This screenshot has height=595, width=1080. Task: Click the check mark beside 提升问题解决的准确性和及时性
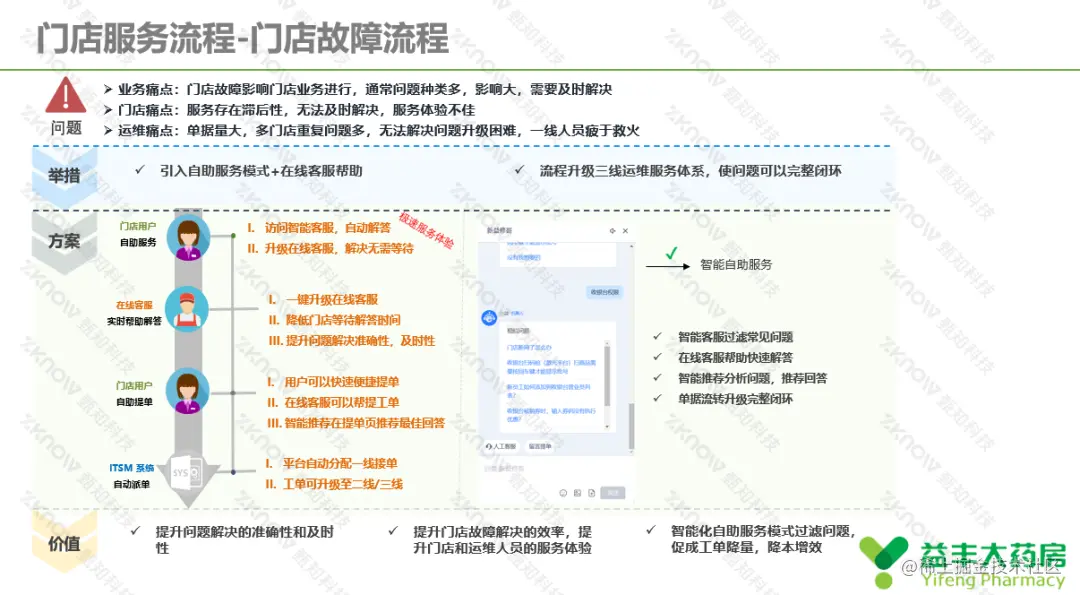coord(136,530)
